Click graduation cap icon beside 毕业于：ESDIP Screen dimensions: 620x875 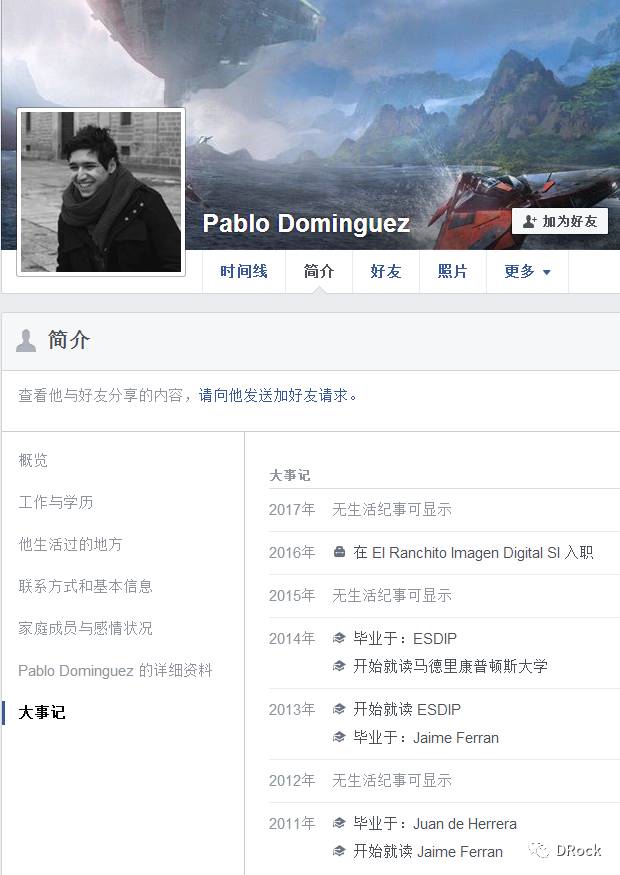tap(339, 638)
